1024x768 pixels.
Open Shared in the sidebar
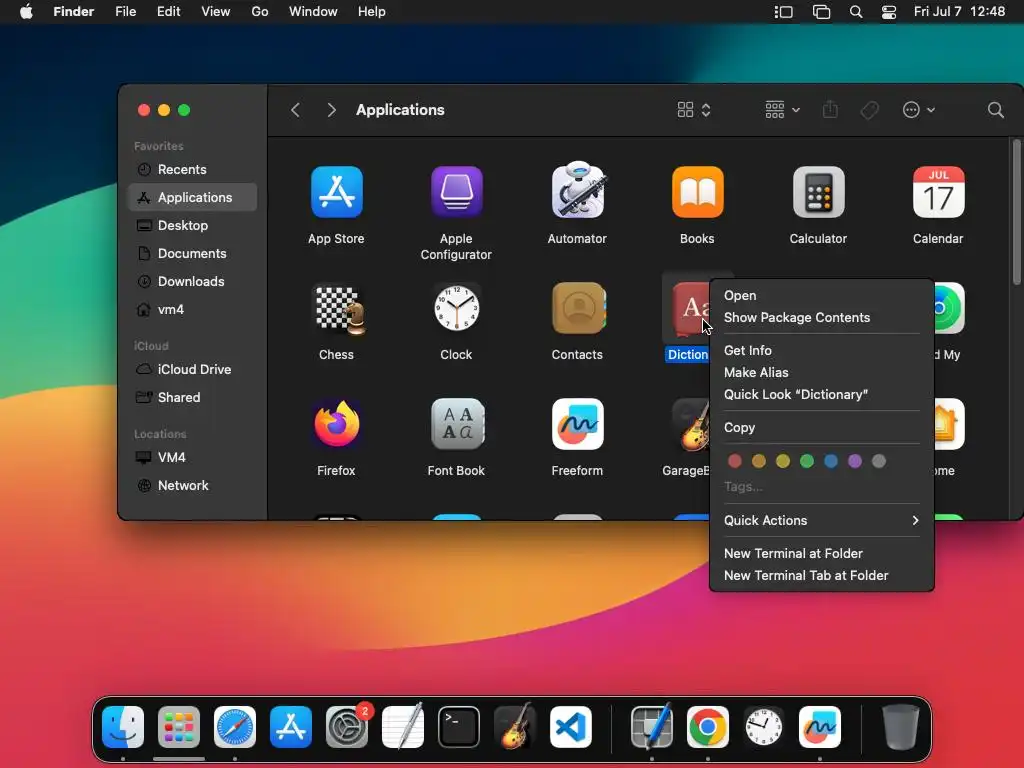(x=193, y=398)
